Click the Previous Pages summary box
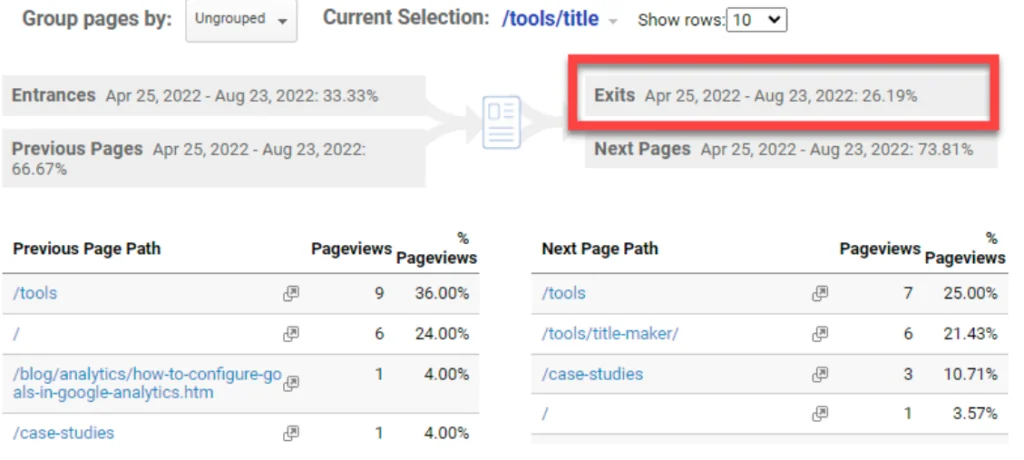Viewport: 1024px width, 460px height. (x=213, y=158)
